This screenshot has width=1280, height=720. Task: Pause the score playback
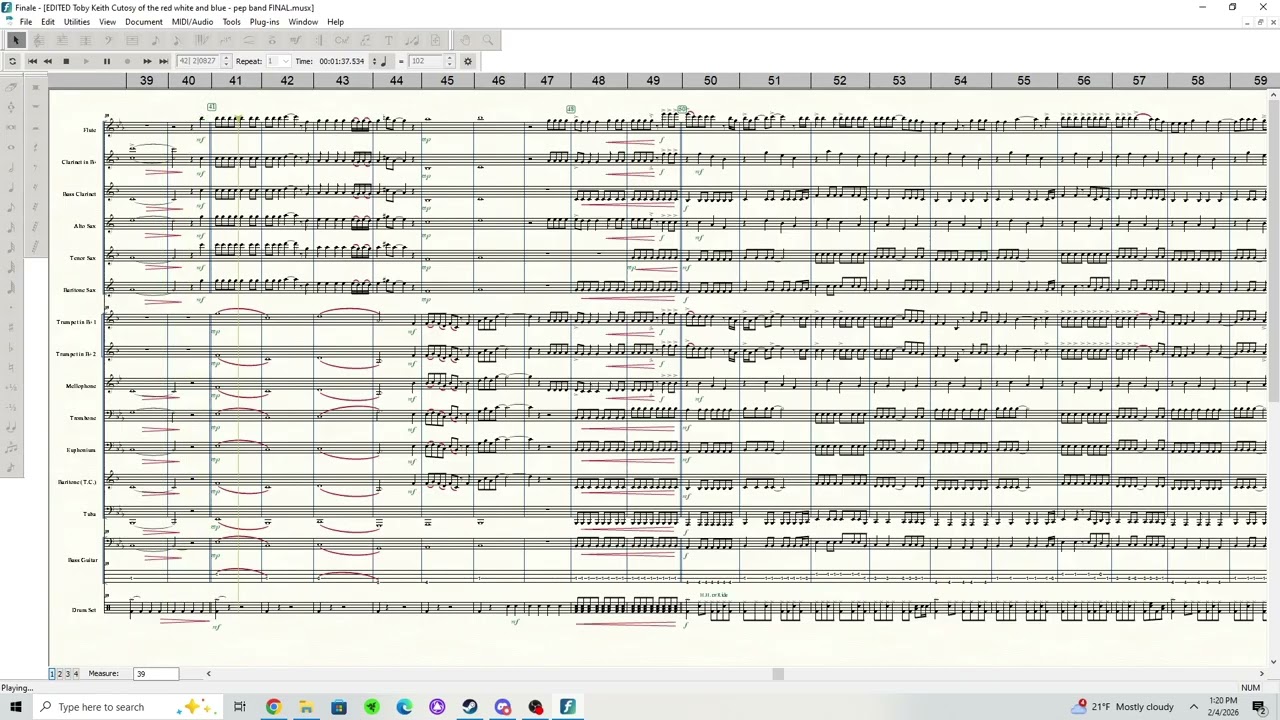(x=107, y=61)
